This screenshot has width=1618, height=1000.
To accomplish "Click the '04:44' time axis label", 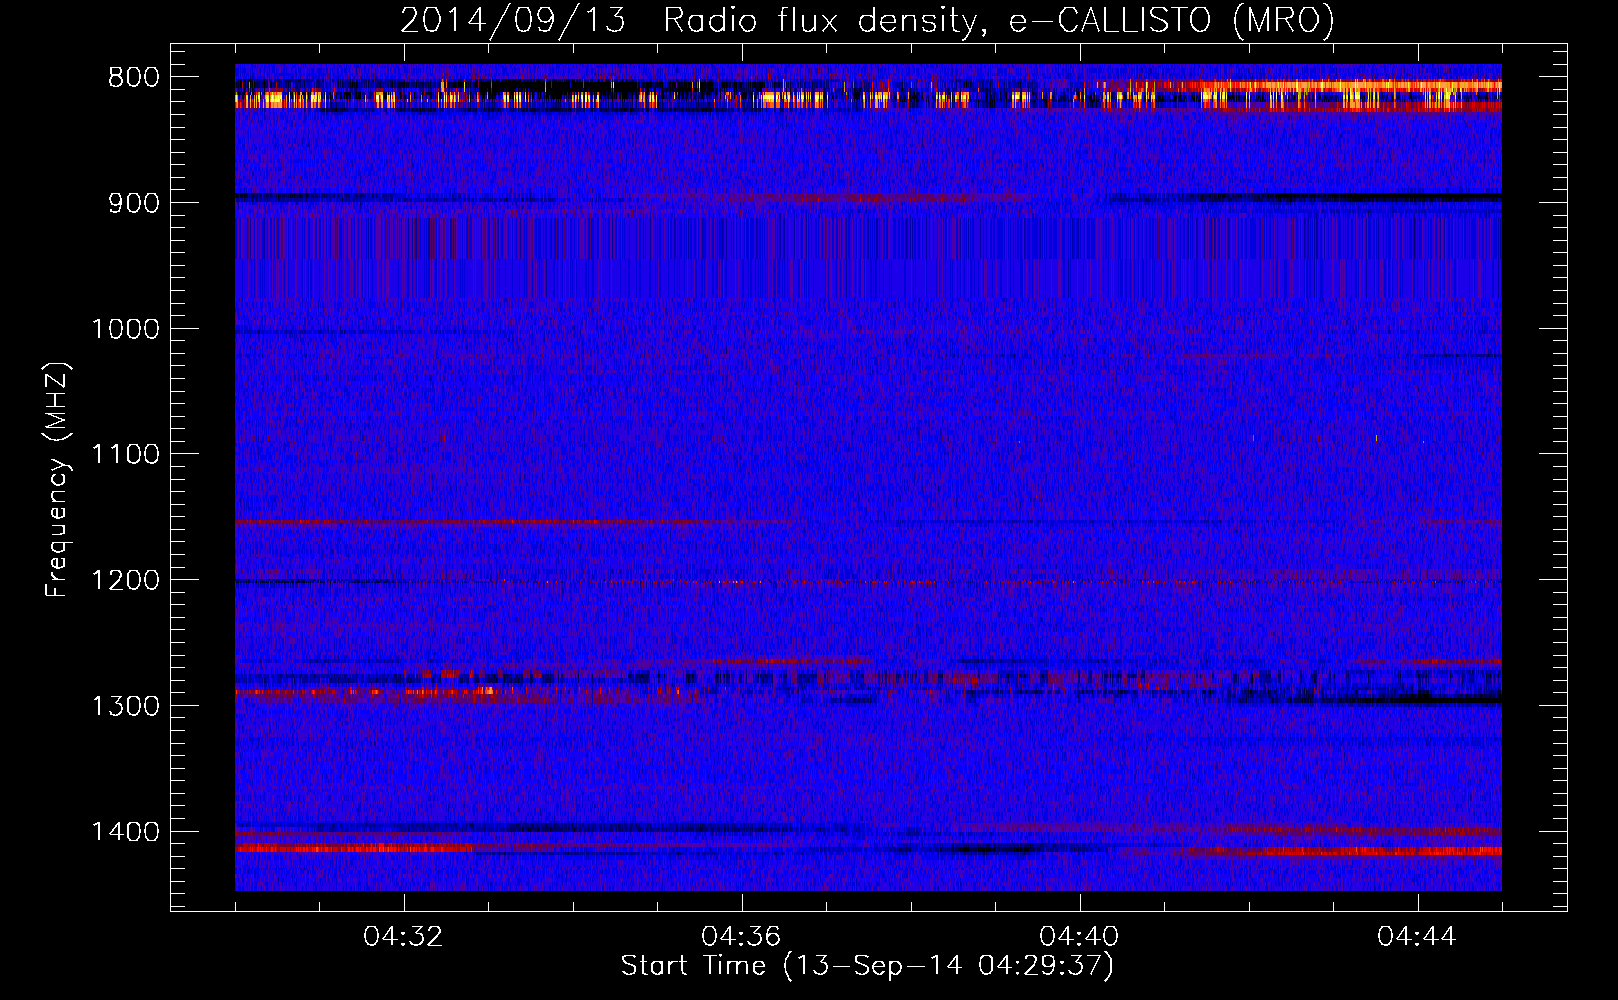I will (1418, 937).
